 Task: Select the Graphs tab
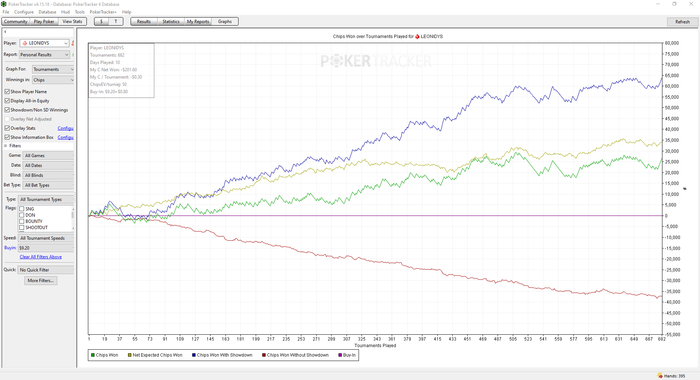(x=225, y=21)
